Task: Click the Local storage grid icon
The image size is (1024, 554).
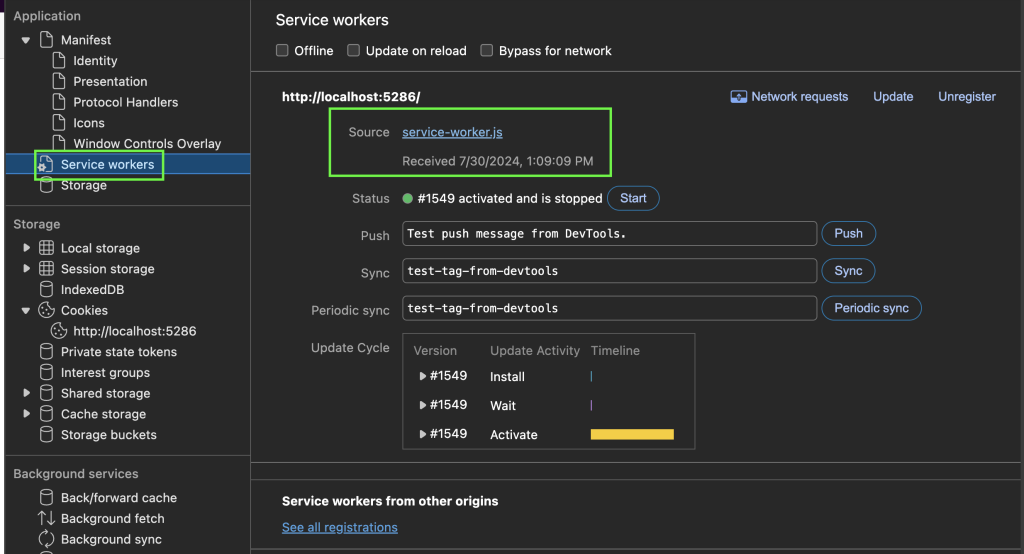Action: [x=46, y=248]
